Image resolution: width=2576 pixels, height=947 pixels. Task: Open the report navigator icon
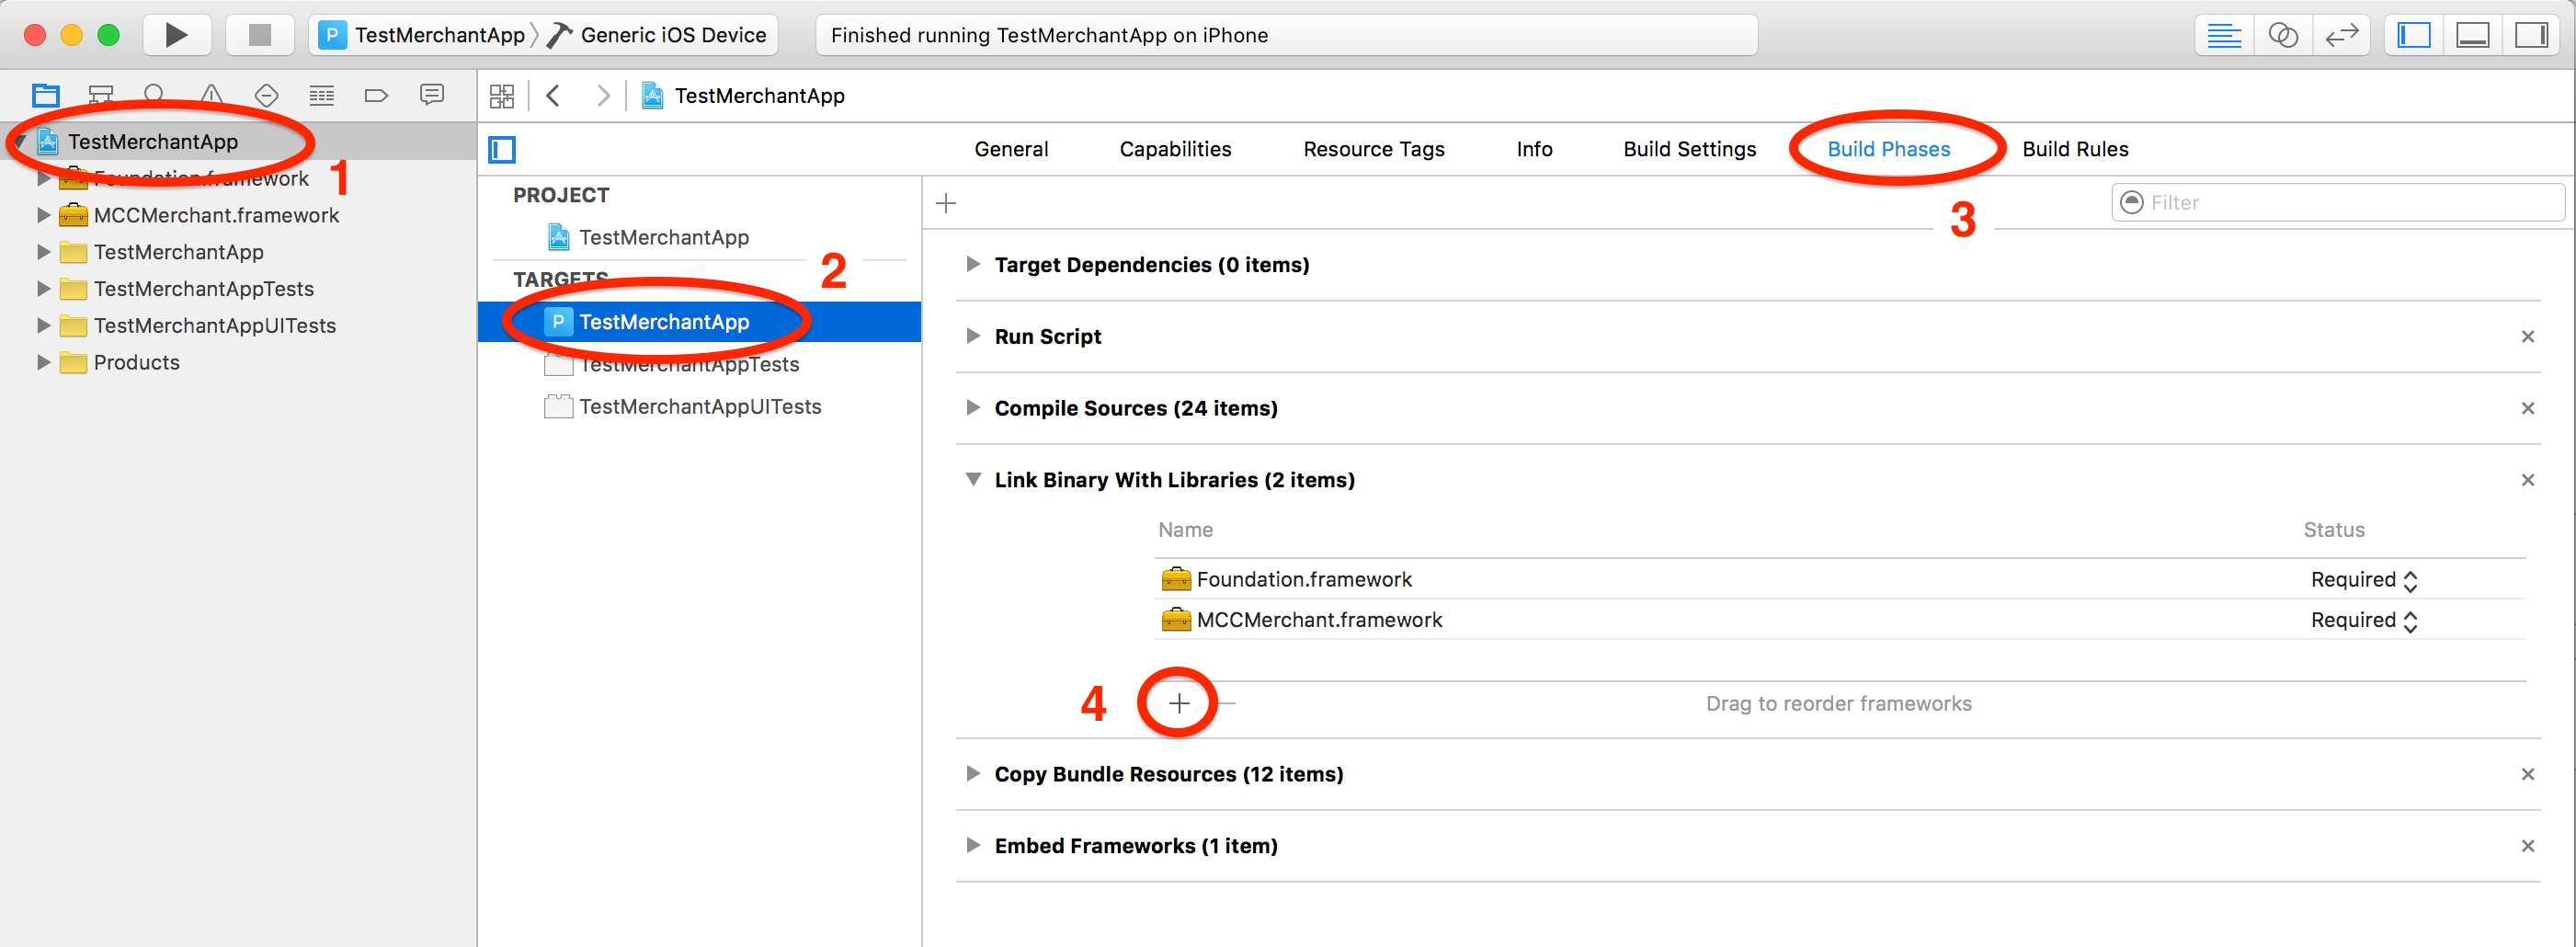click(x=432, y=95)
